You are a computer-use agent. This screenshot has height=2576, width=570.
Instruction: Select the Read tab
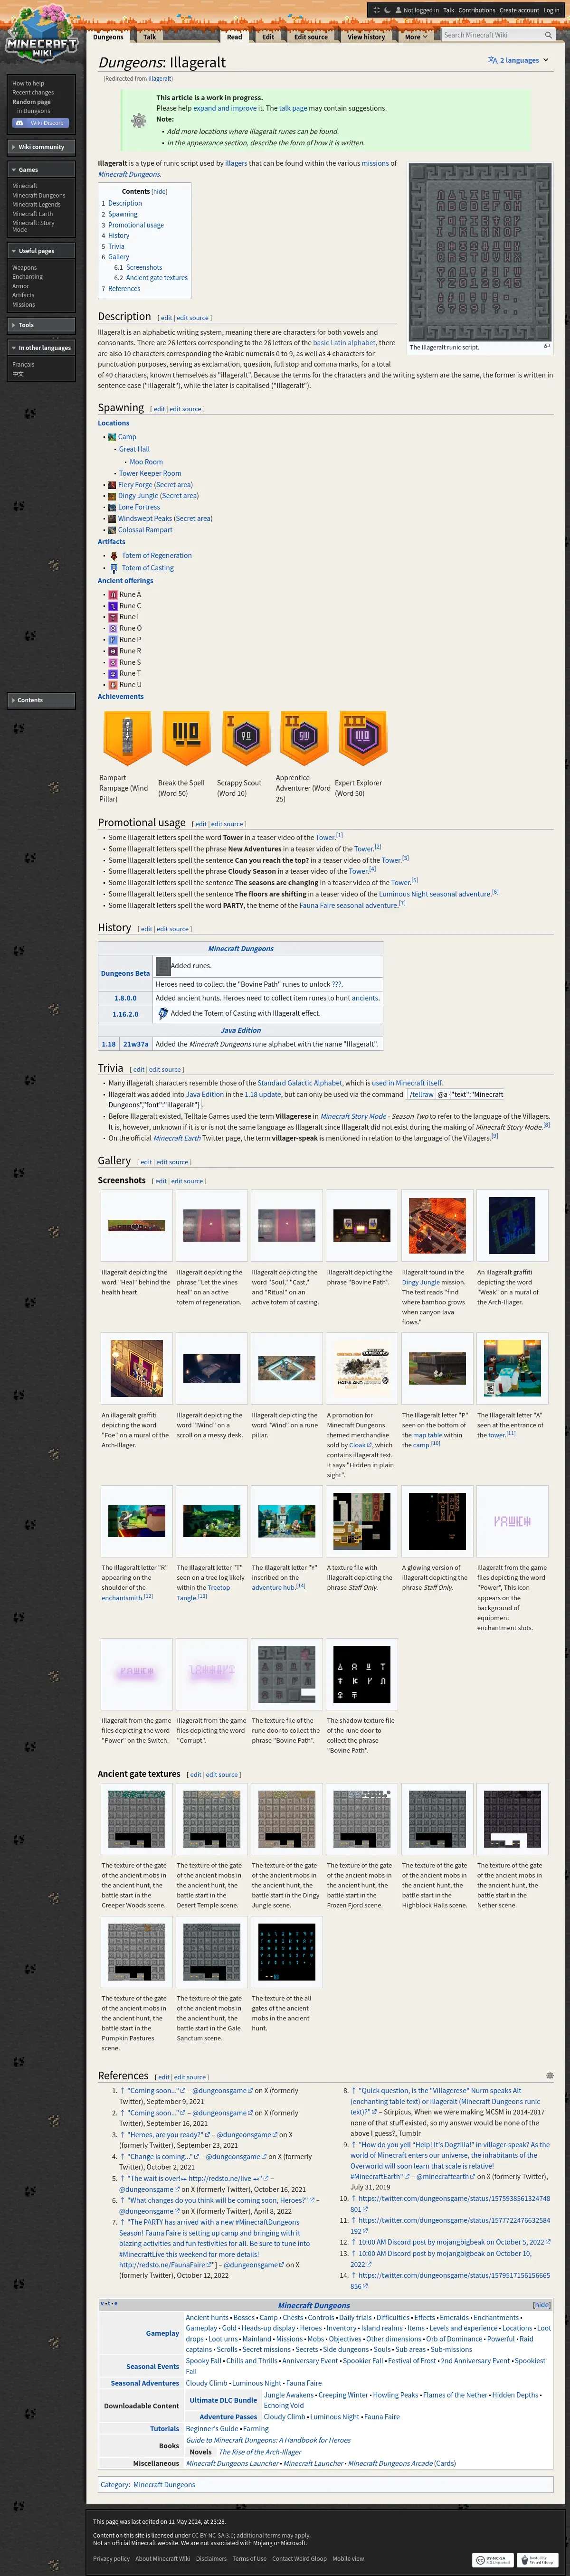point(234,37)
